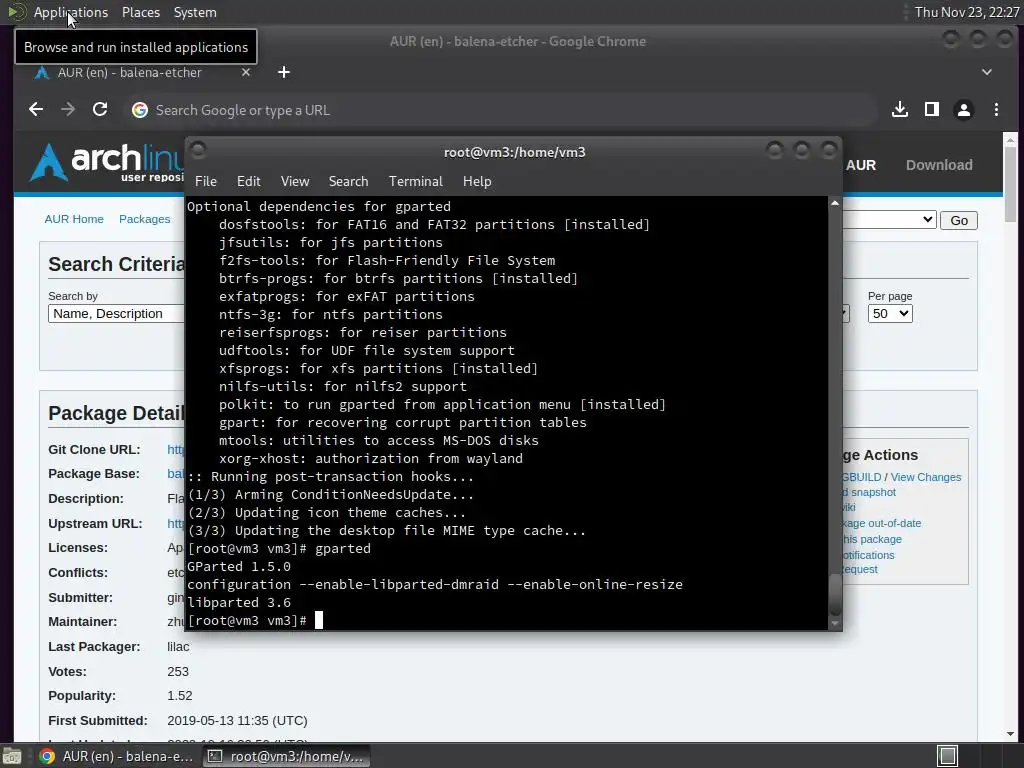Click the votes value '253'

tap(178, 671)
